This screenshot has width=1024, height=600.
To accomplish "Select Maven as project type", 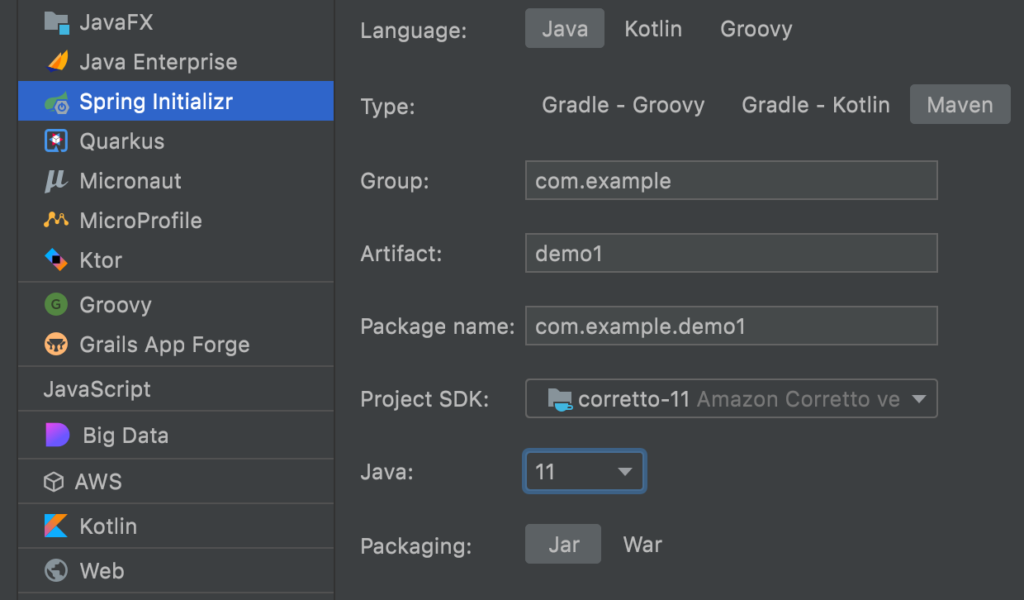I will pyautogui.click(x=959, y=104).
